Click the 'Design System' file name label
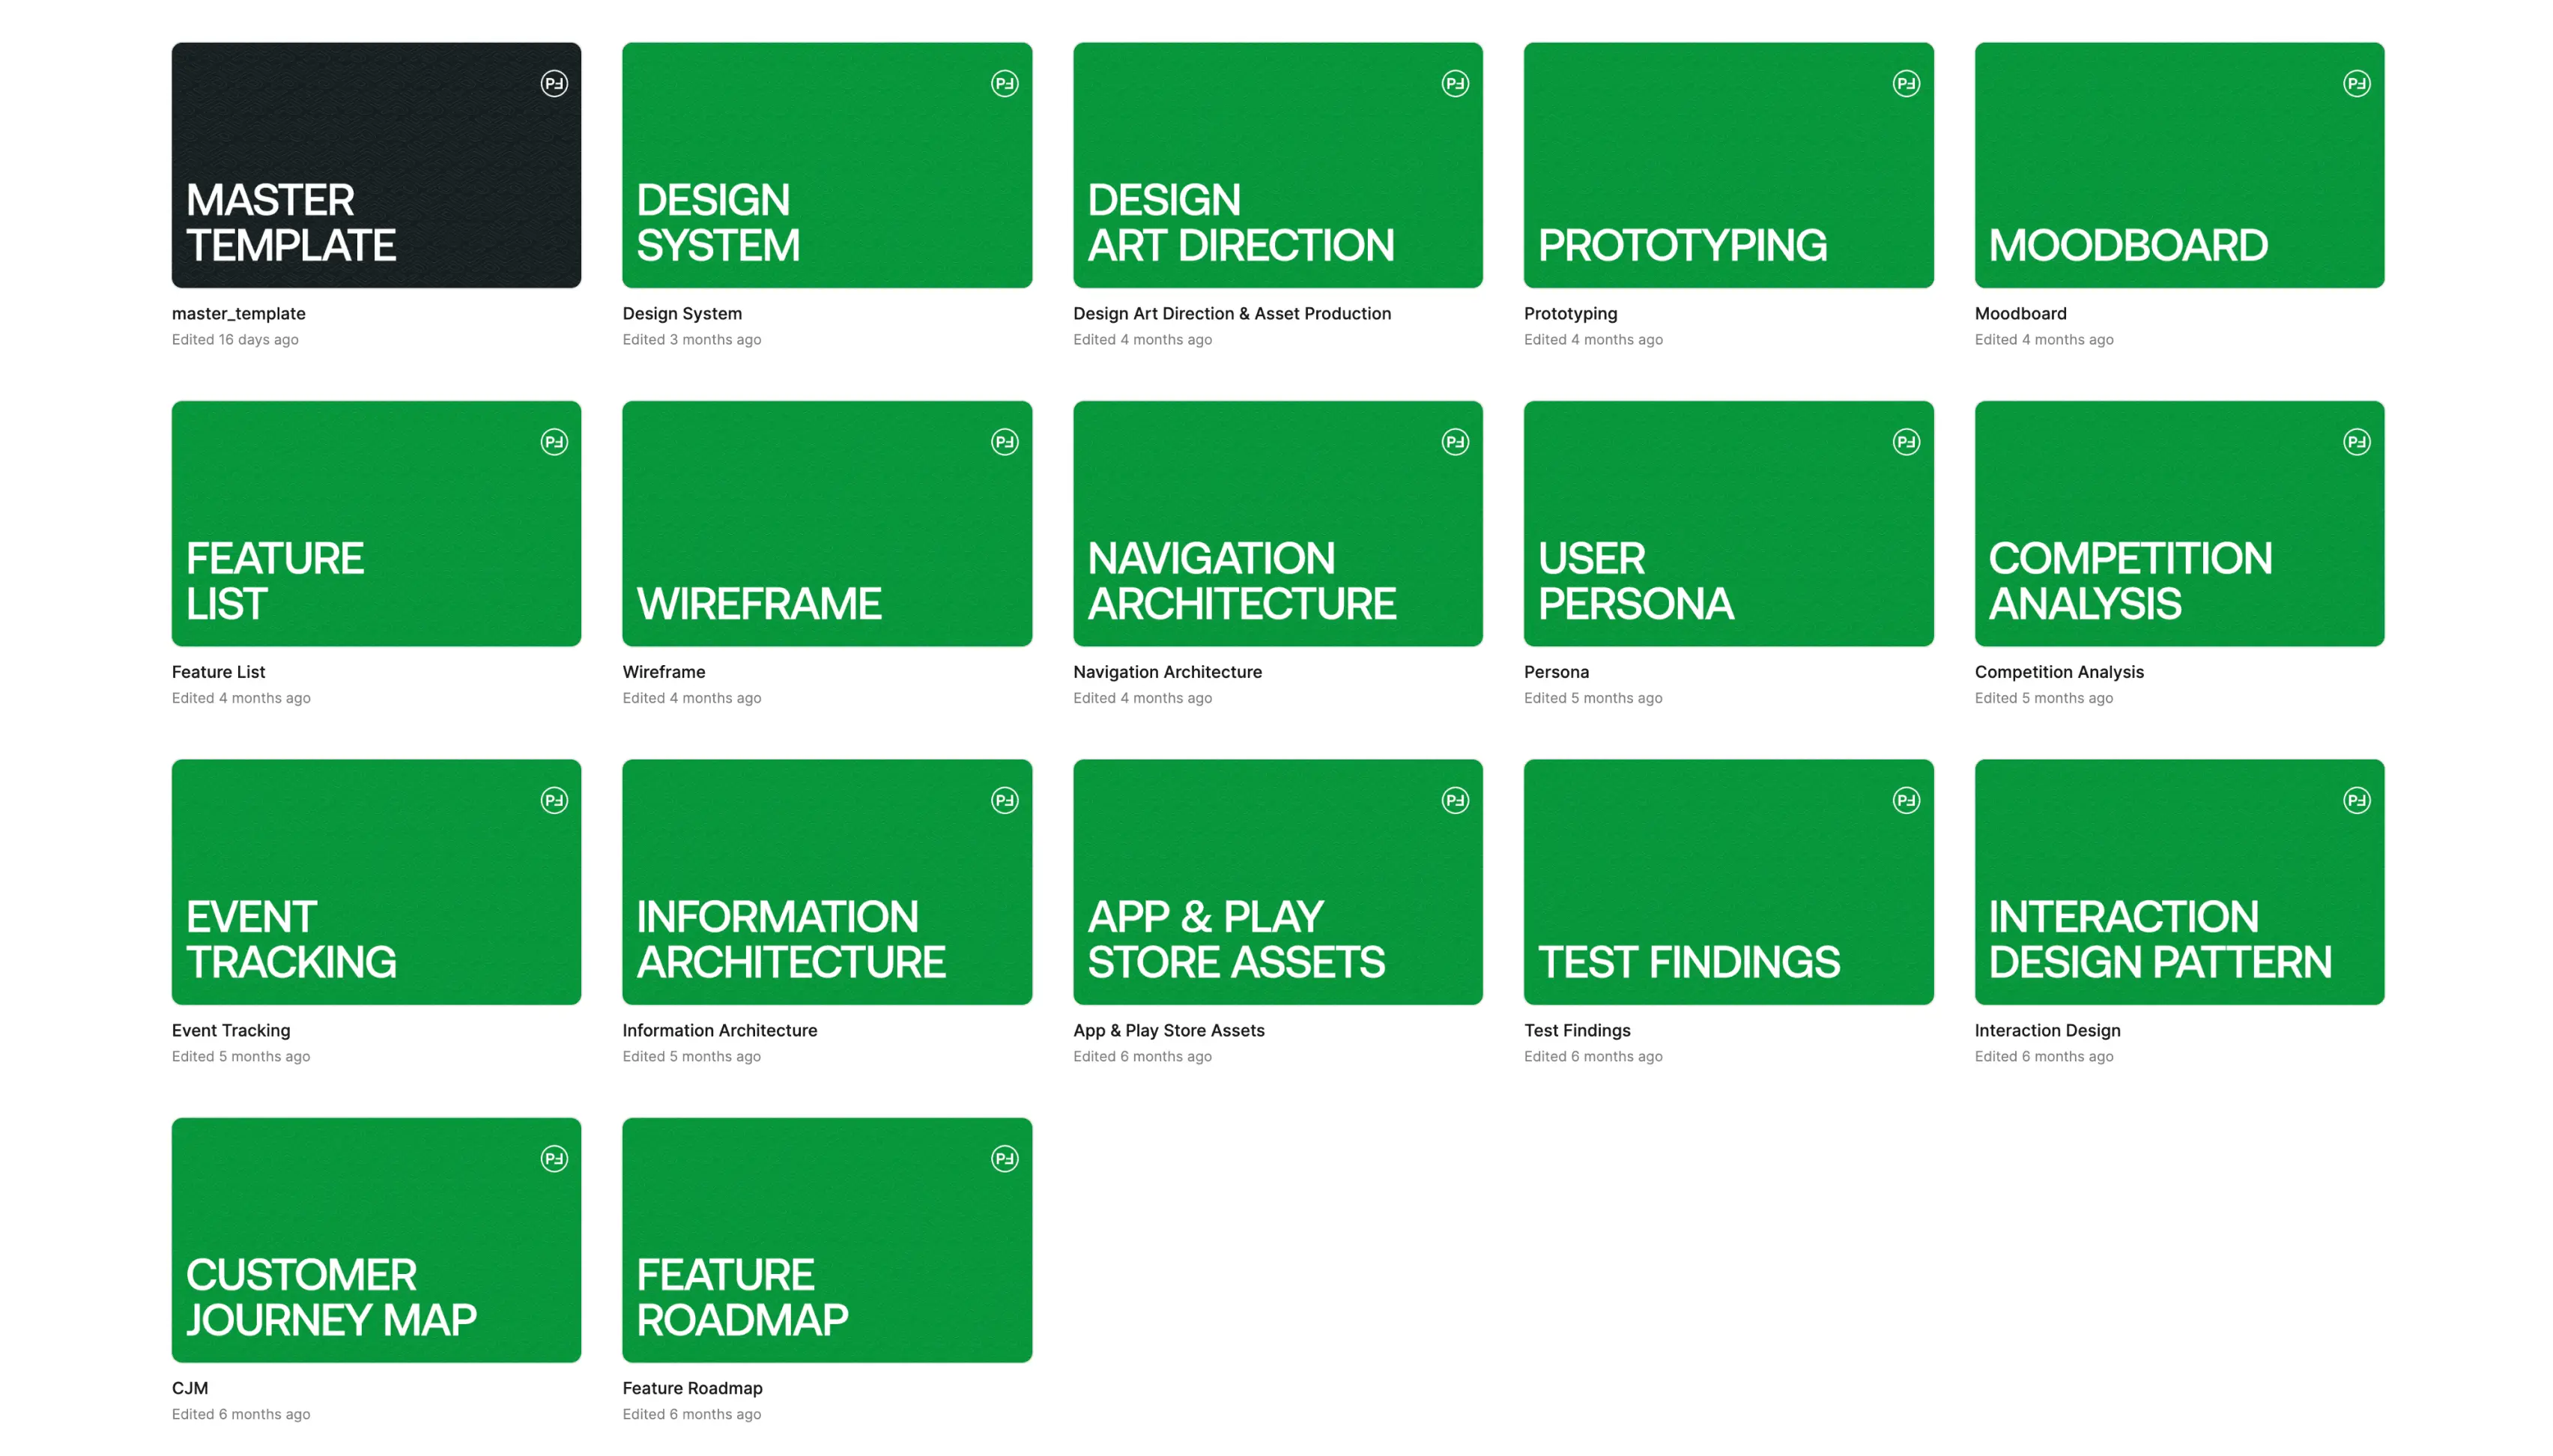Screen dimensions: 2553x1456 click(682, 314)
